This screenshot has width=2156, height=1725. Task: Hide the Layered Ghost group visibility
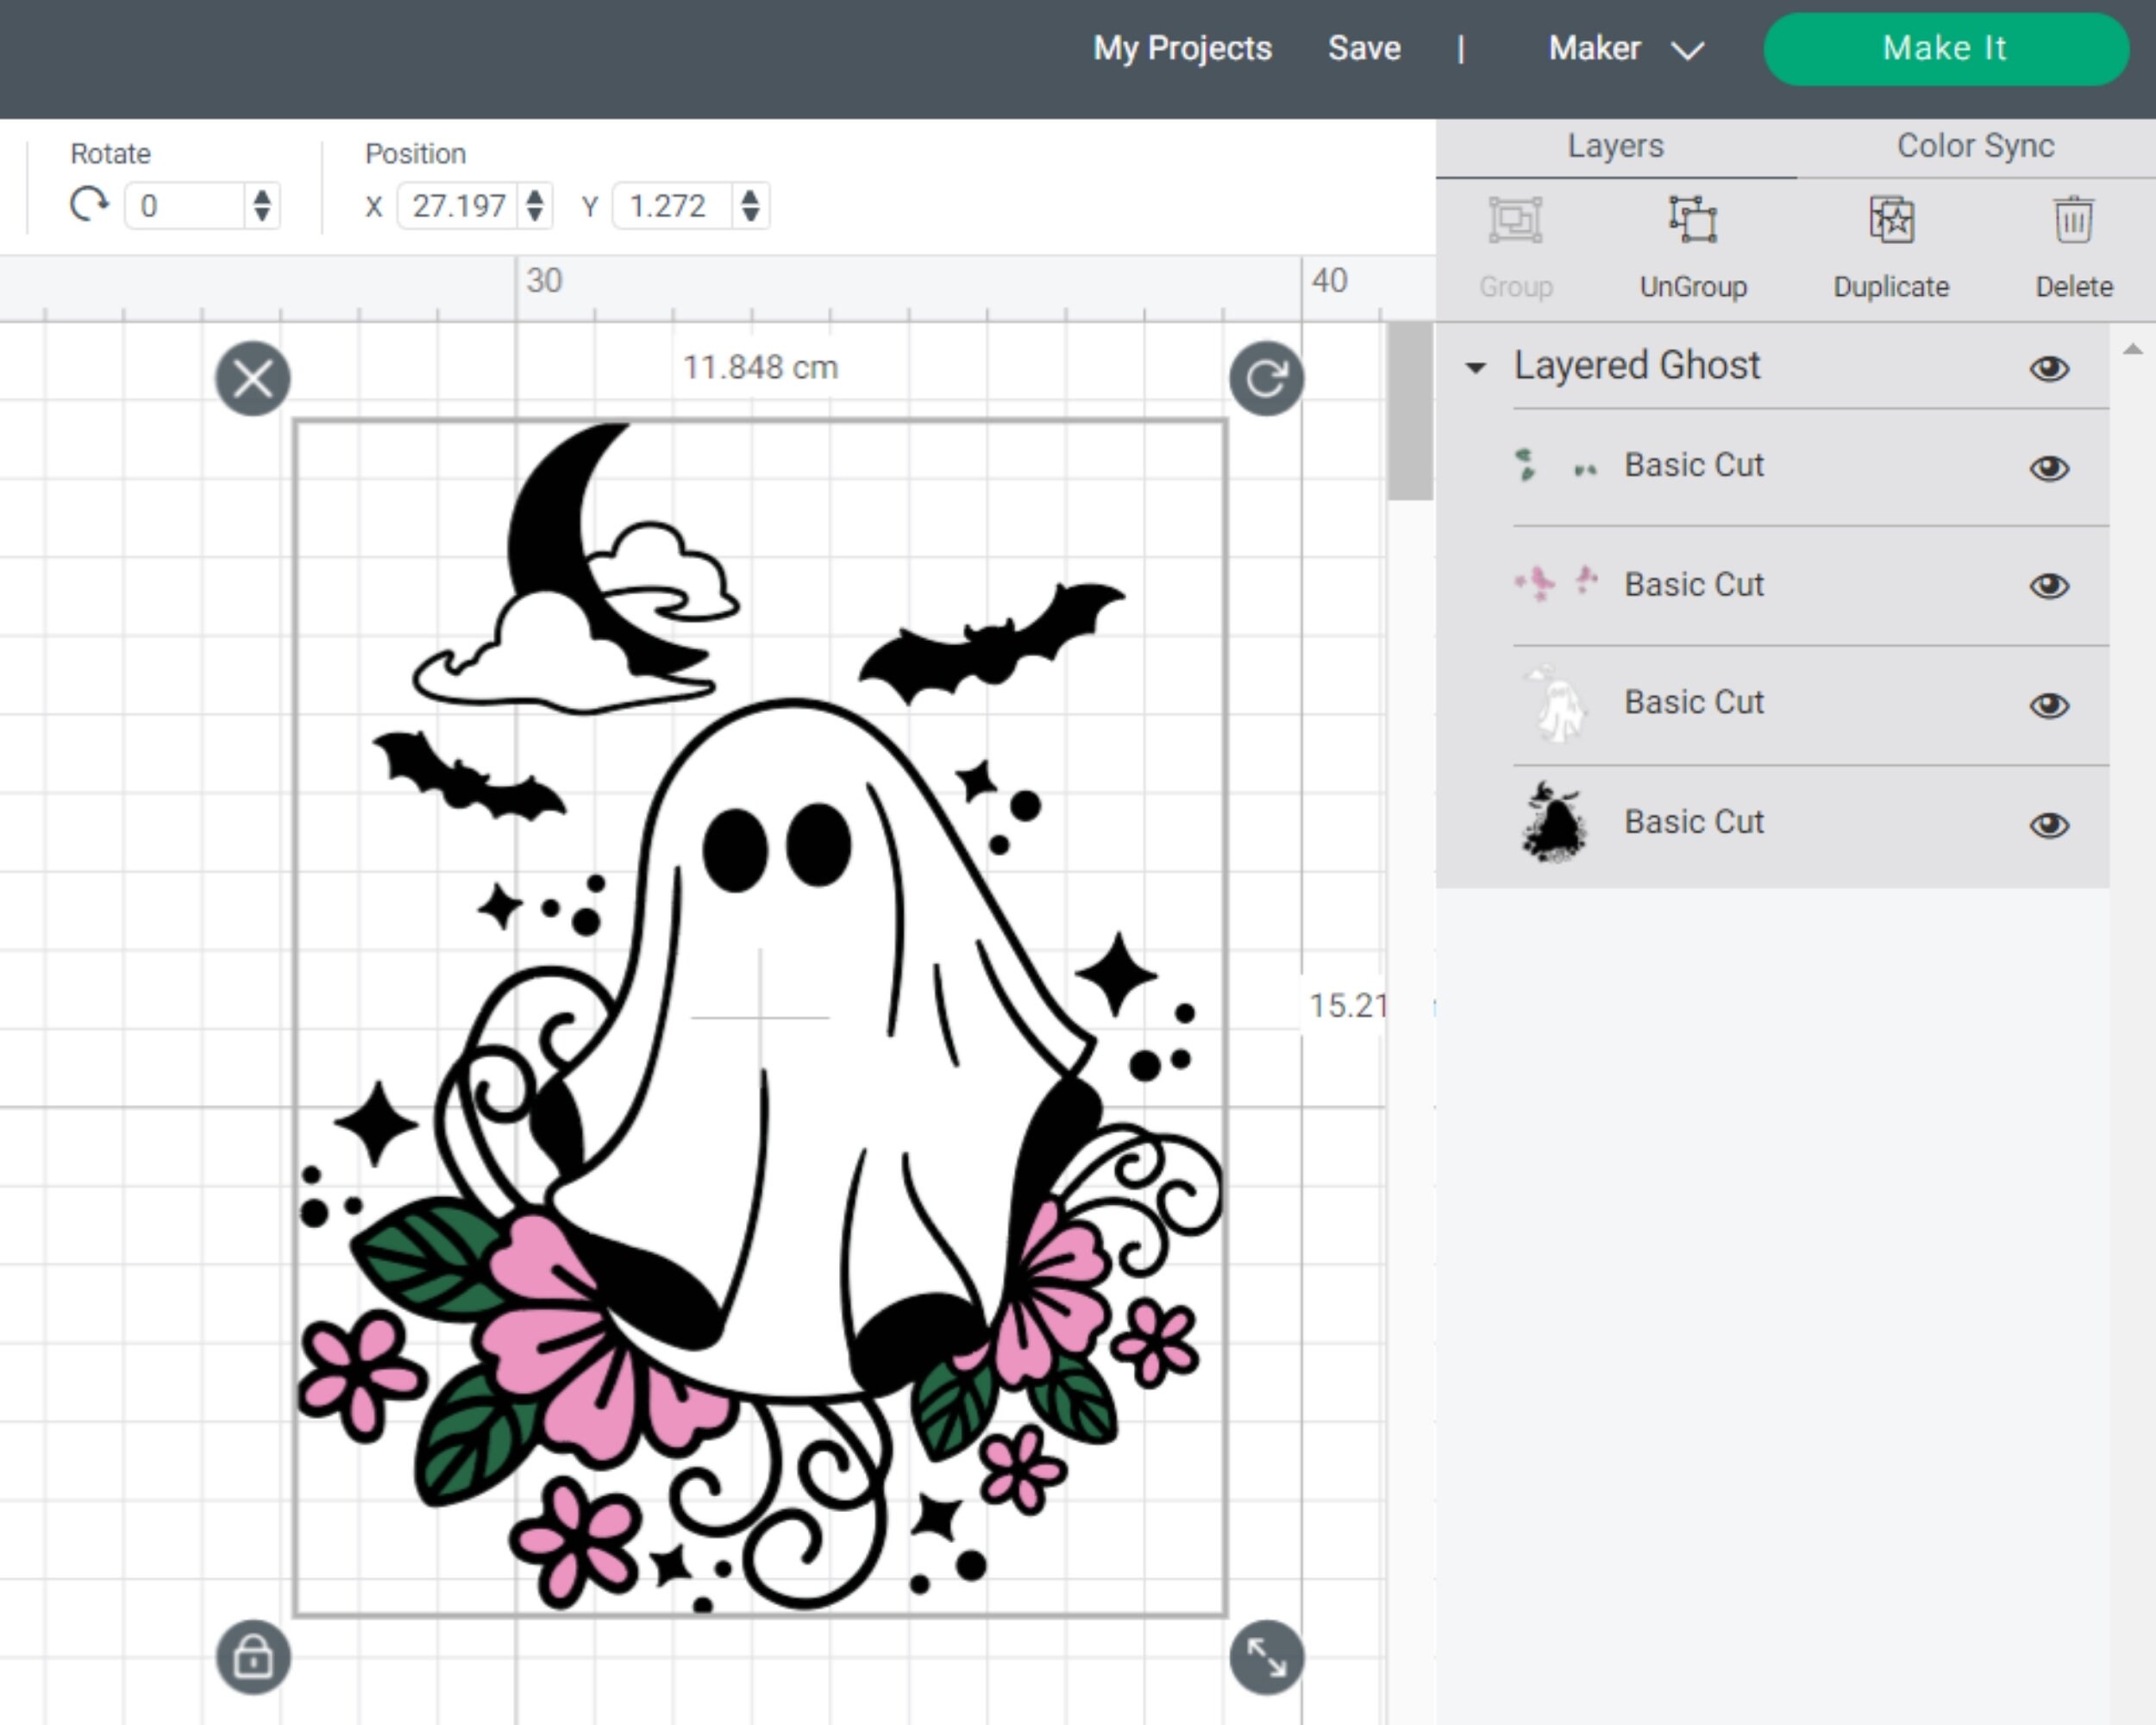point(2049,368)
